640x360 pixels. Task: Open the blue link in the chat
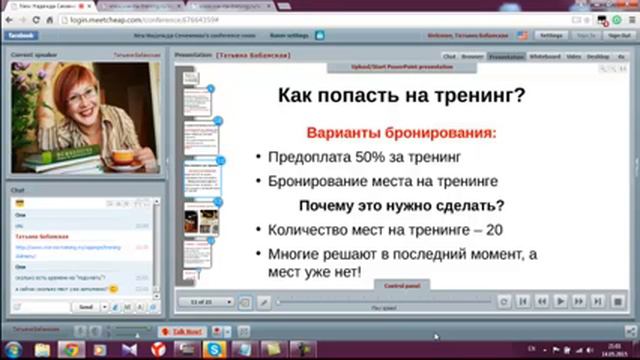click(68, 251)
